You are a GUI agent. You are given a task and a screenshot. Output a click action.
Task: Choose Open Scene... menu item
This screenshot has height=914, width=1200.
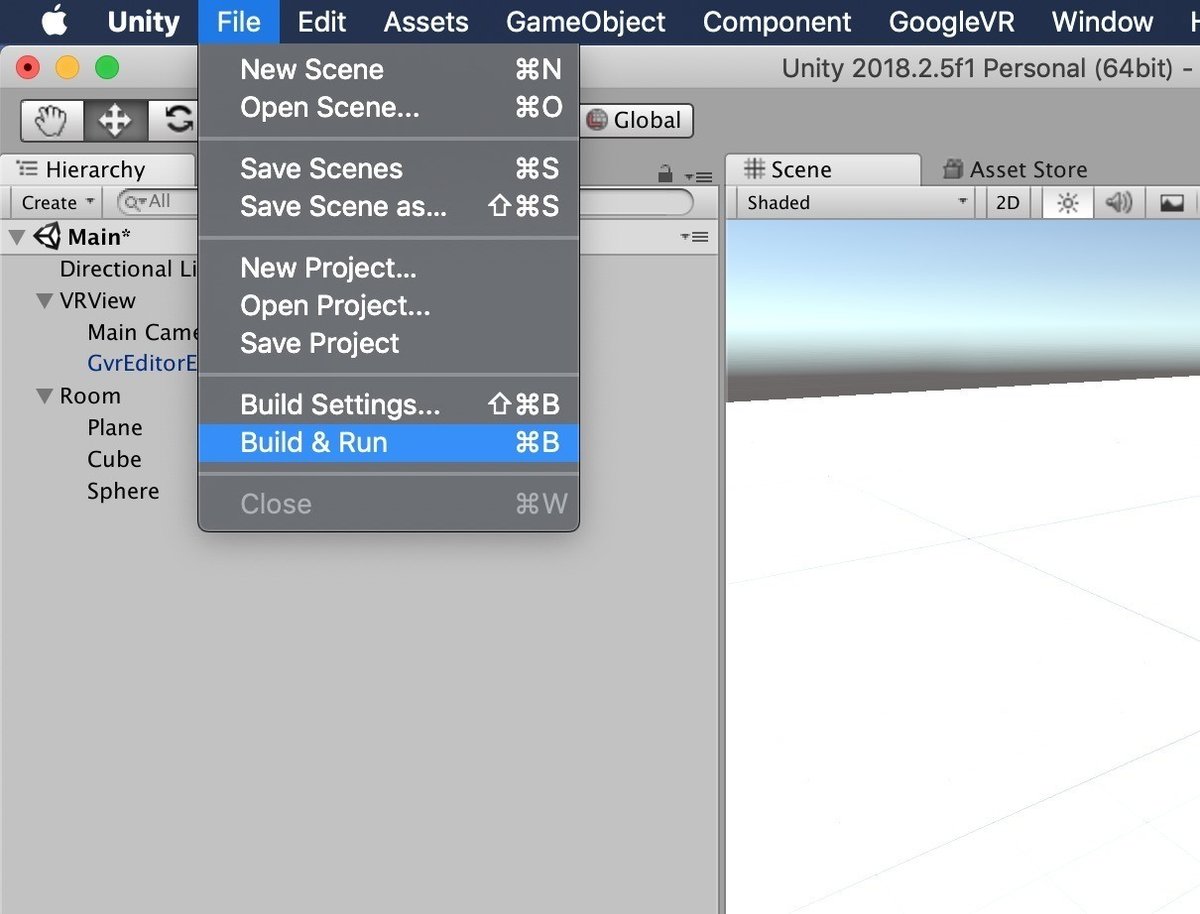[x=389, y=107]
